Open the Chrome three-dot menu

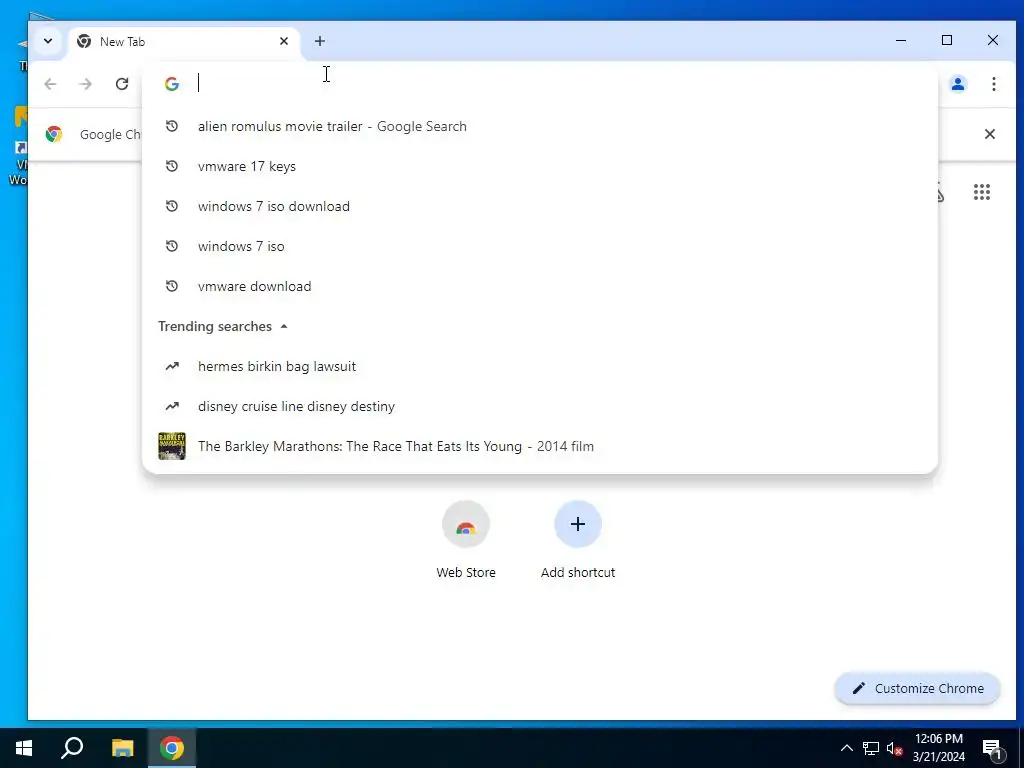click(x=993, y=84)
